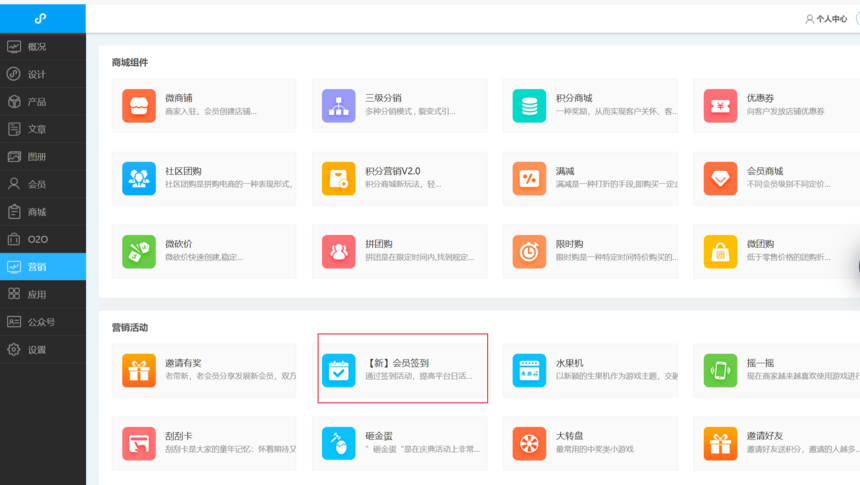This screenshot has height=485, width=860.
Task: Open the 优惠券 coupon icon
Action: [720, 105]
